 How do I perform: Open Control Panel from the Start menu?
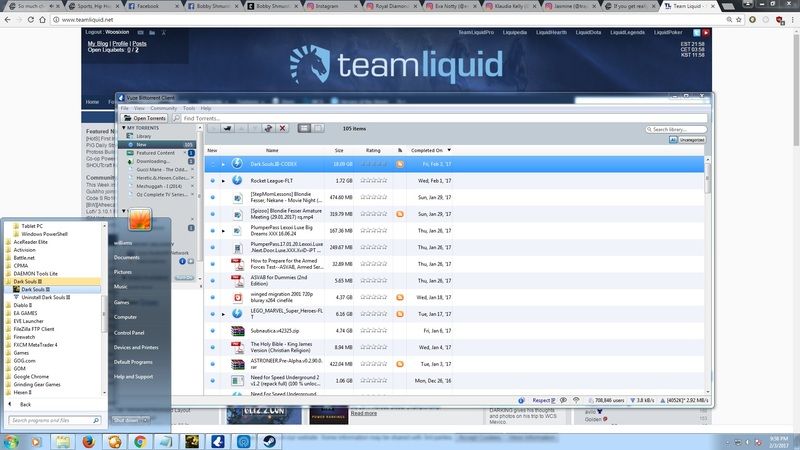pos(129,333)
